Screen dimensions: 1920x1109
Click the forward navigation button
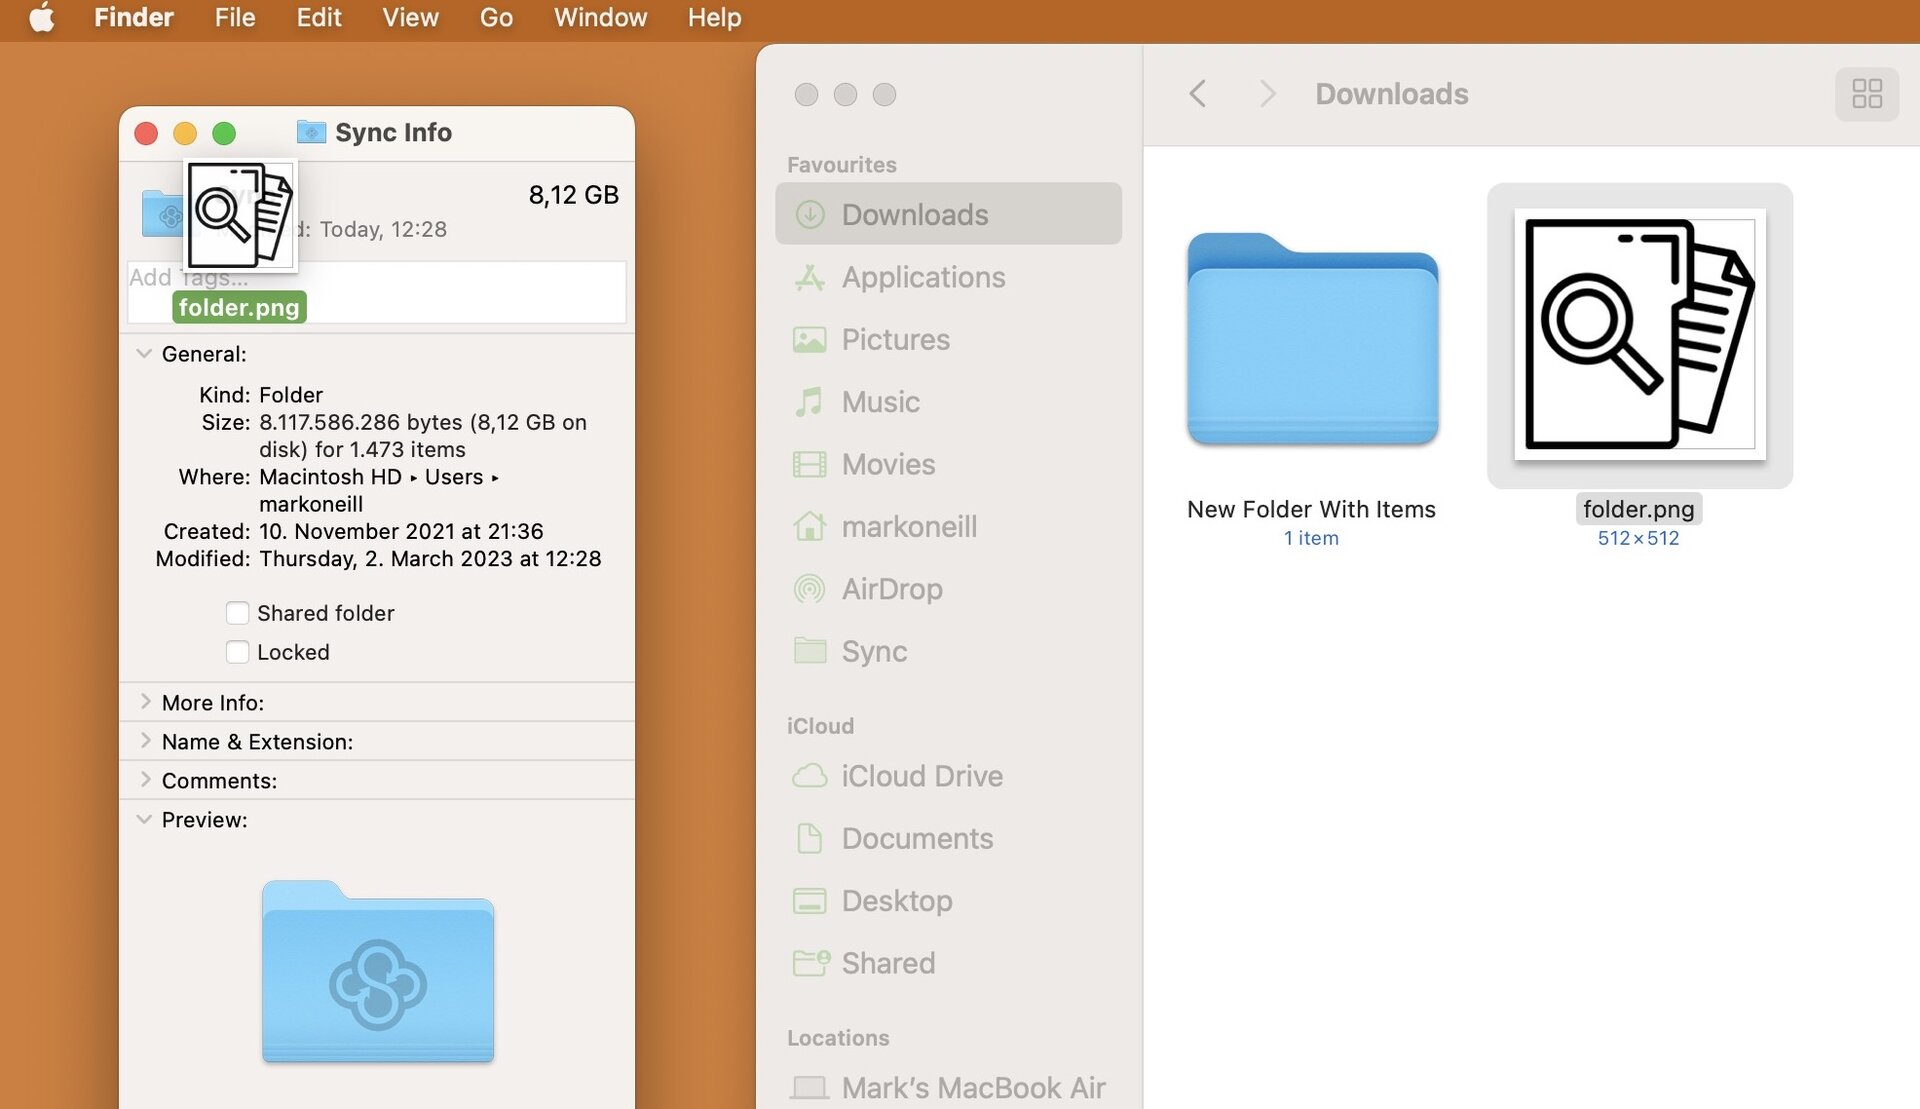[x=1264, y=91]
